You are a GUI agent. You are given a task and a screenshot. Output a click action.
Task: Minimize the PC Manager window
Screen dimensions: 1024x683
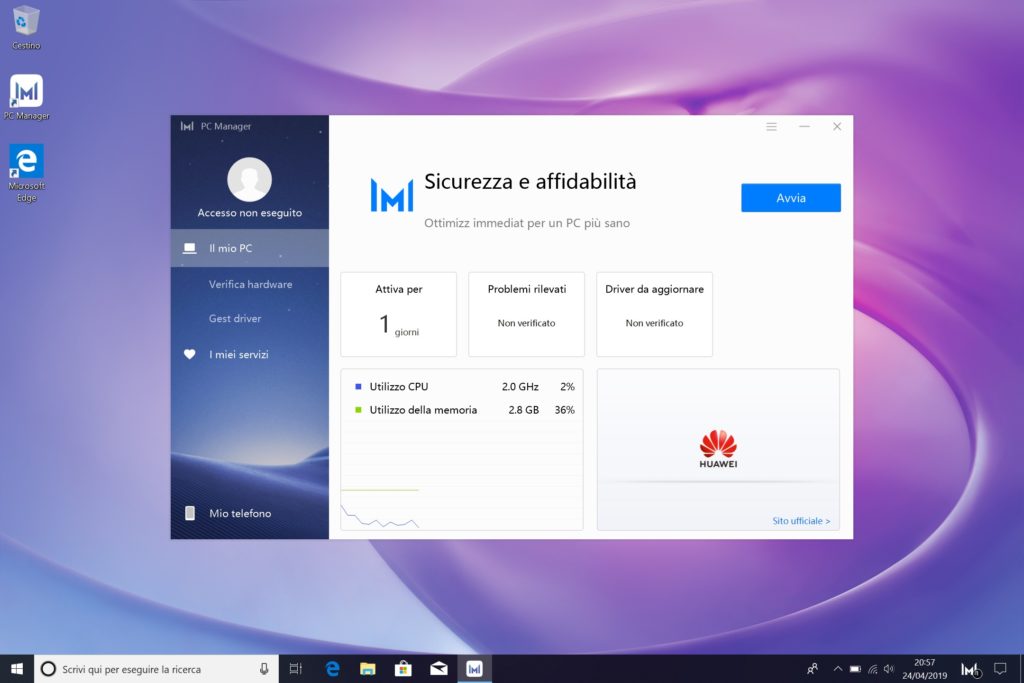point(805,127)
